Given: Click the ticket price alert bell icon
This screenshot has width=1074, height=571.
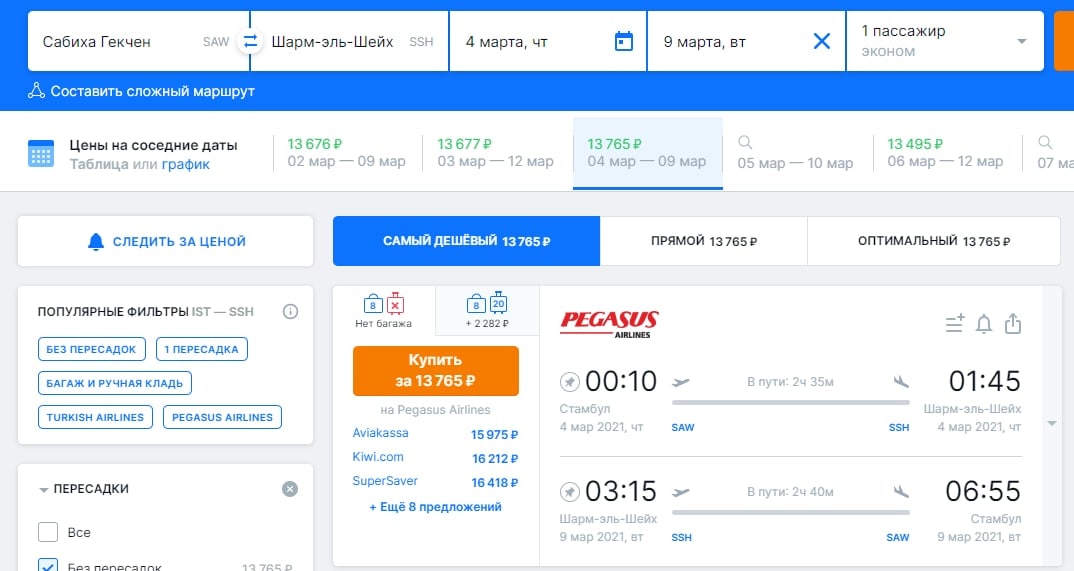Looking at the screenshot, I should [x=984, y=323].
